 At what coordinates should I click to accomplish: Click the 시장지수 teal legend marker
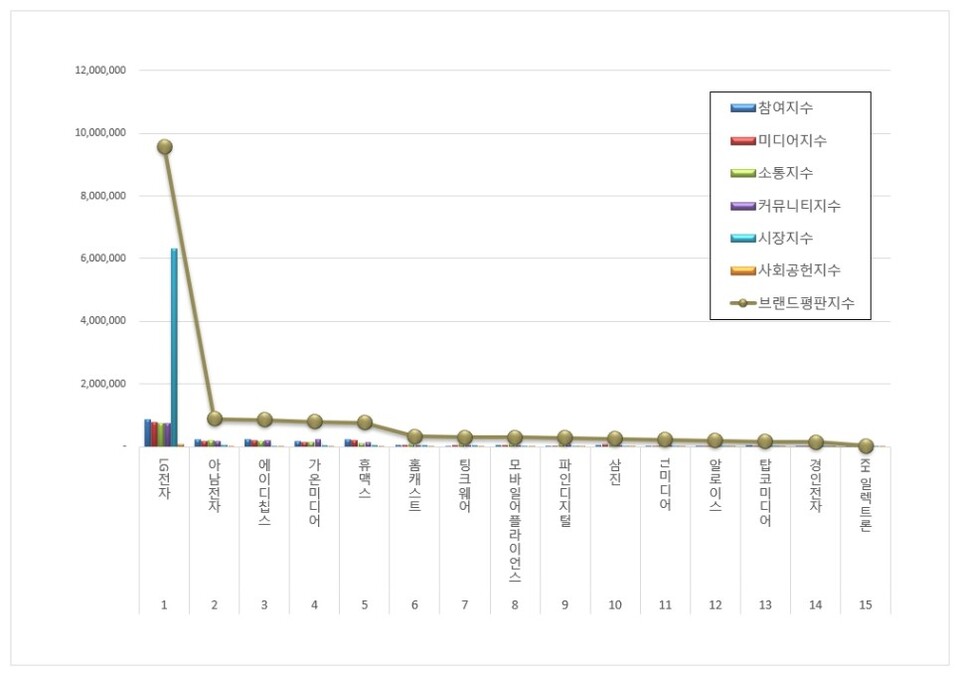coord(743,238)
